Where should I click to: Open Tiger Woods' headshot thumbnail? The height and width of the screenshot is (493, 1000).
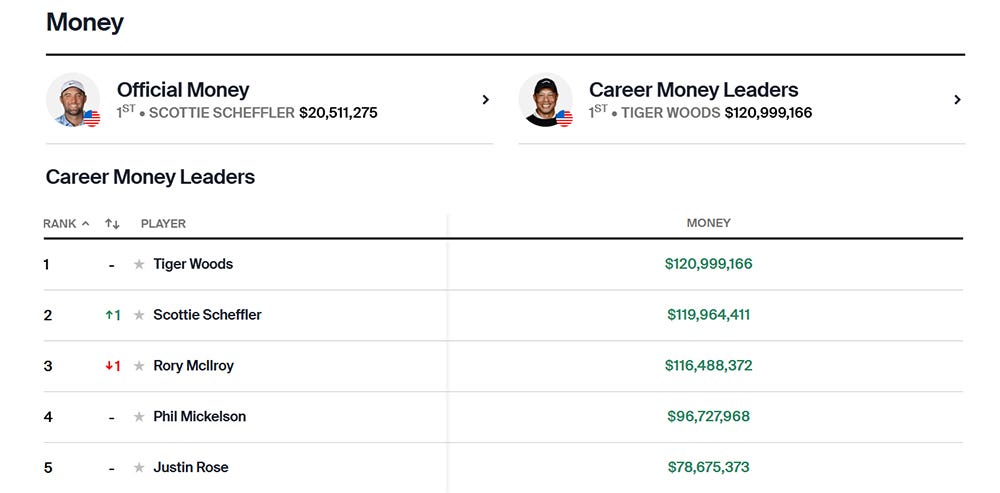coord(545,99)
